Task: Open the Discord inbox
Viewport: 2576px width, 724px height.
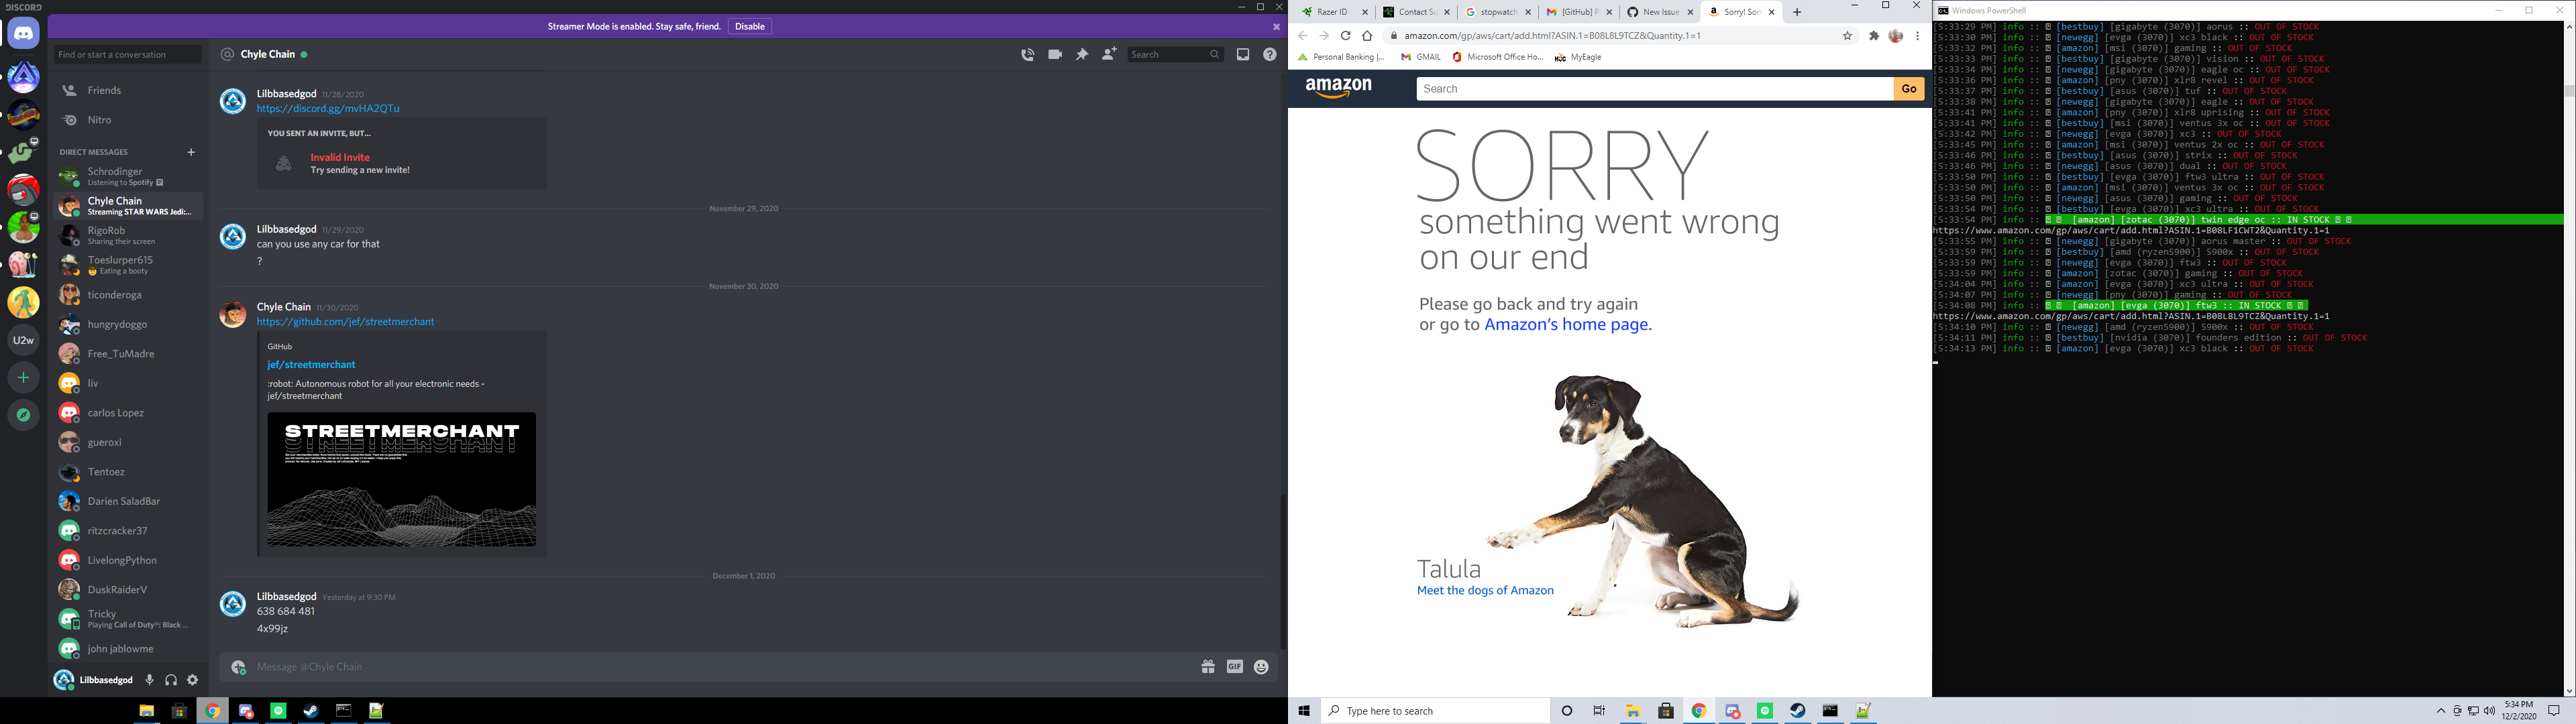Action: click(1243, 54)
